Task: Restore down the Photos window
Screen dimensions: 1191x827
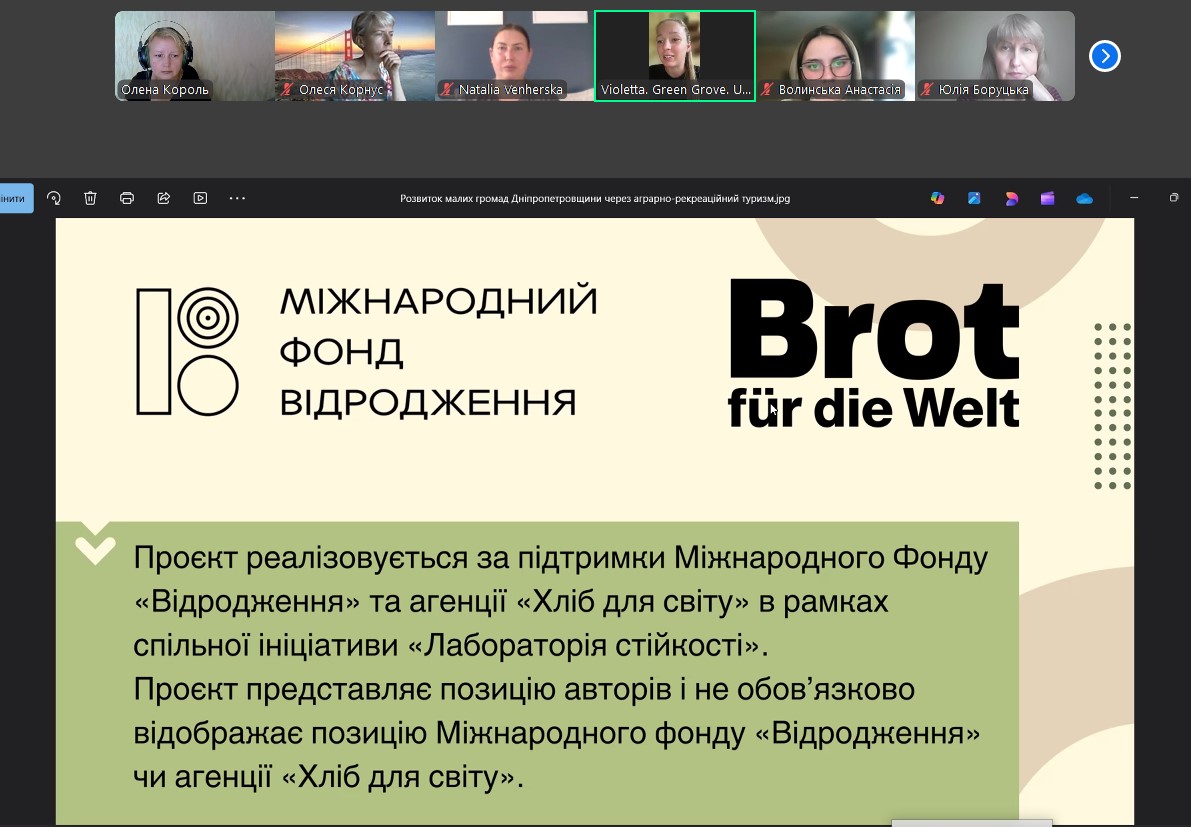Action: click(x=1174, y=198)
